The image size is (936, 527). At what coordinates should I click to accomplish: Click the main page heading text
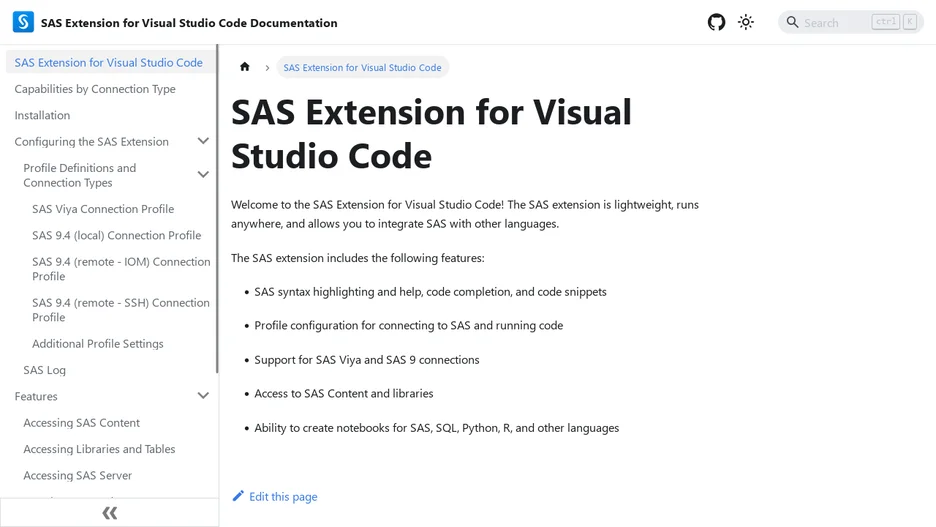431,134
